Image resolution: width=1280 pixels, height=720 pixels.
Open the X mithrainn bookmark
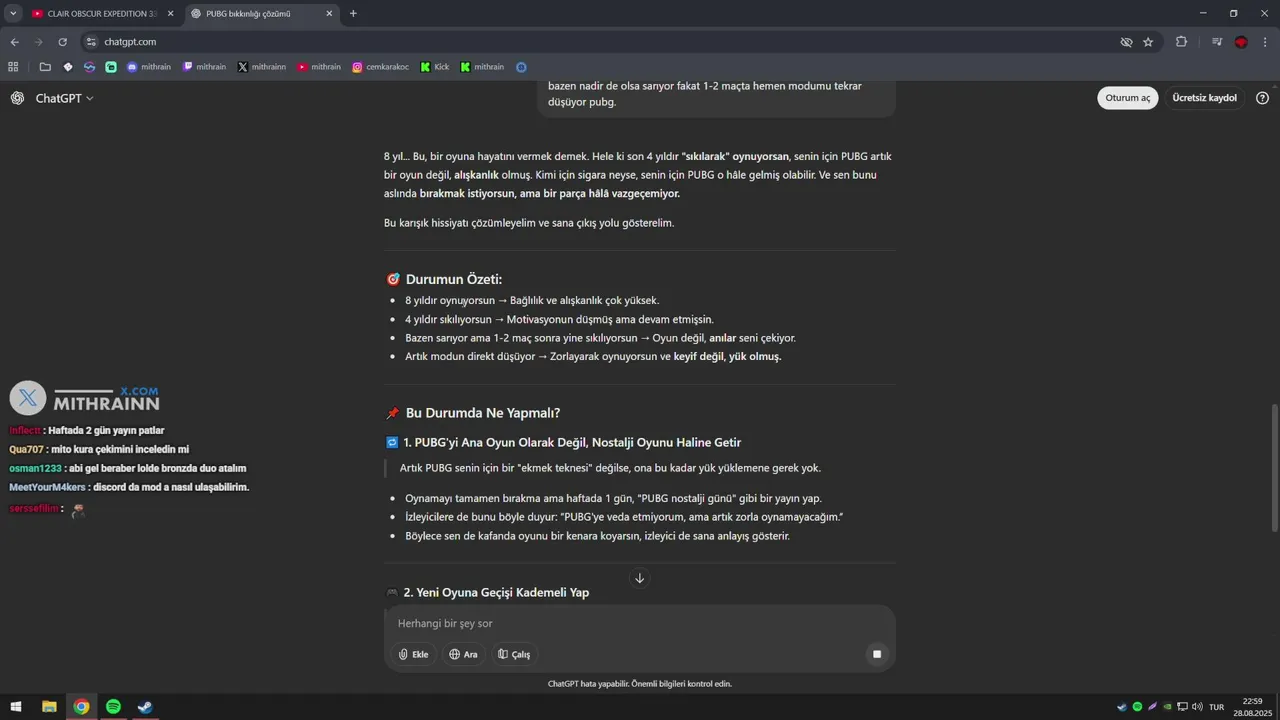pos(262,67)
